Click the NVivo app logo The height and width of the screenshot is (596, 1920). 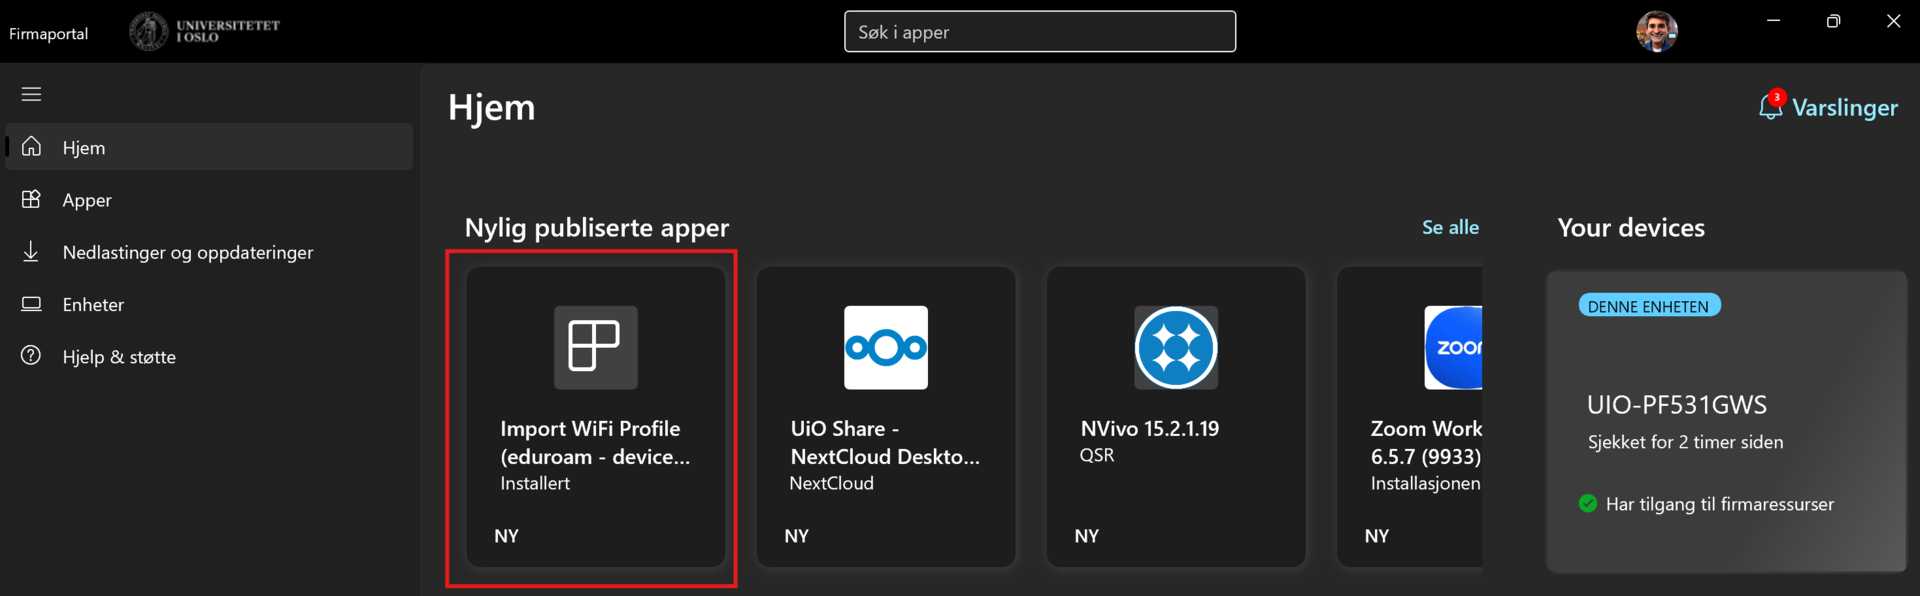click(1176, 347)
